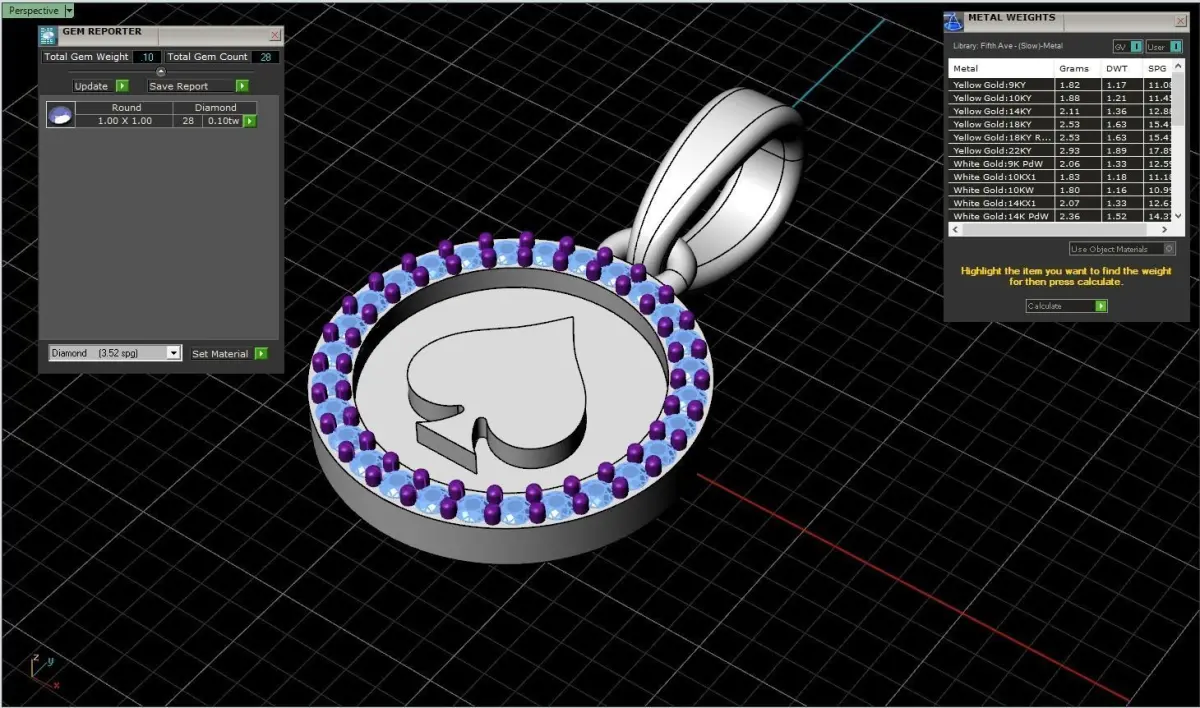Select the White Gold:14KX1 row
Screen dimensions: 1200x708
point(1060,203)
